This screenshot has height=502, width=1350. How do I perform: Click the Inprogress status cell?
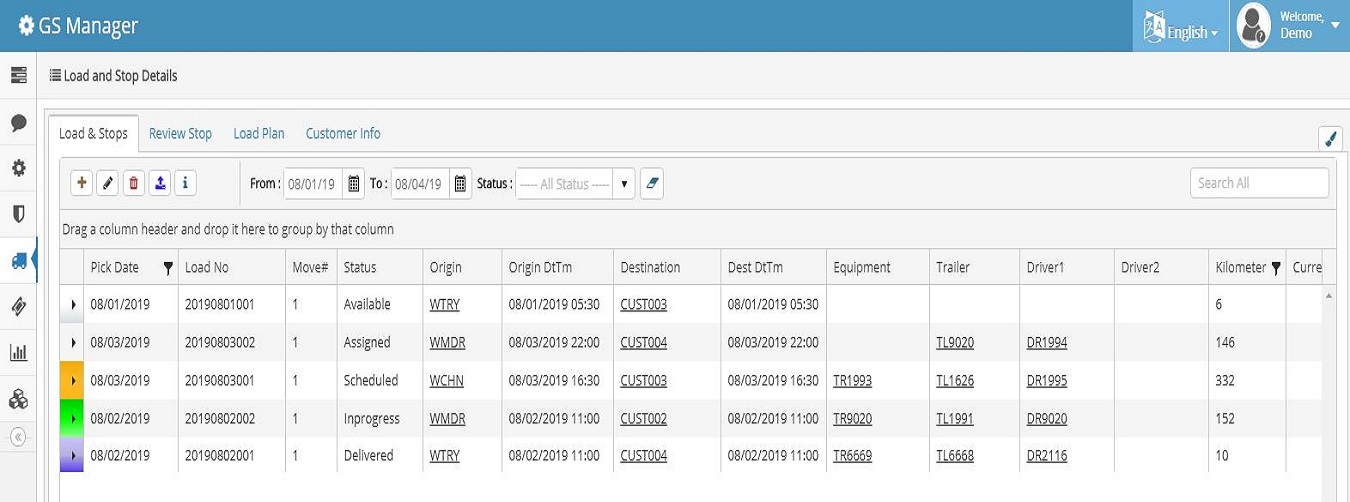[x=372, y=418]
